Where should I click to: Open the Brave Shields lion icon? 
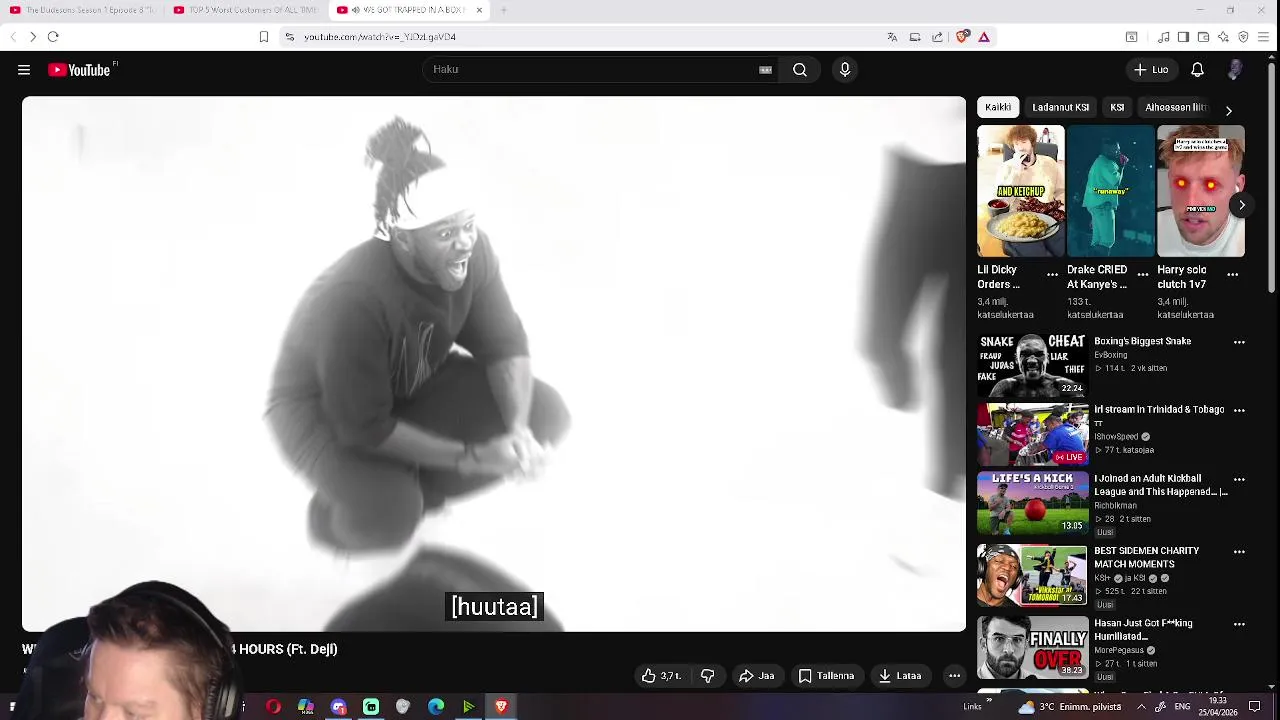(x=962, y=37)
